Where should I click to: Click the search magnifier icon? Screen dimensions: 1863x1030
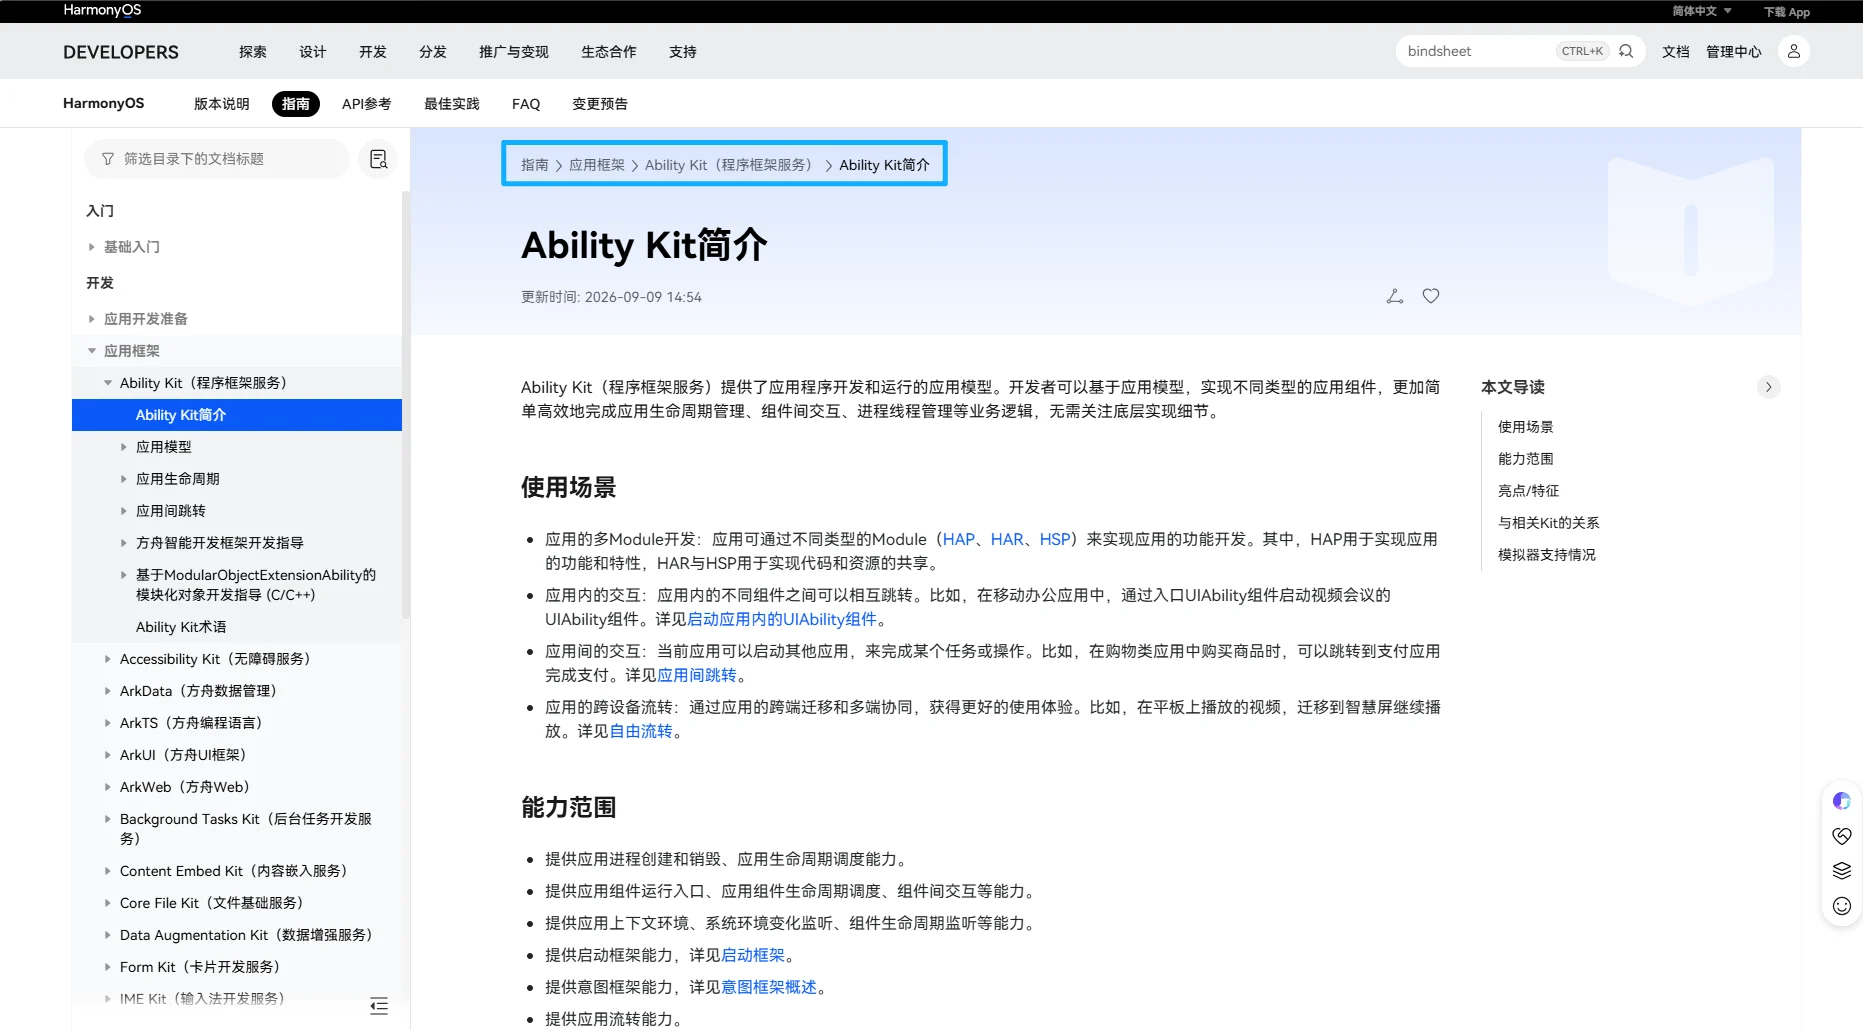pyautogui.click(x=1626, y=51)
